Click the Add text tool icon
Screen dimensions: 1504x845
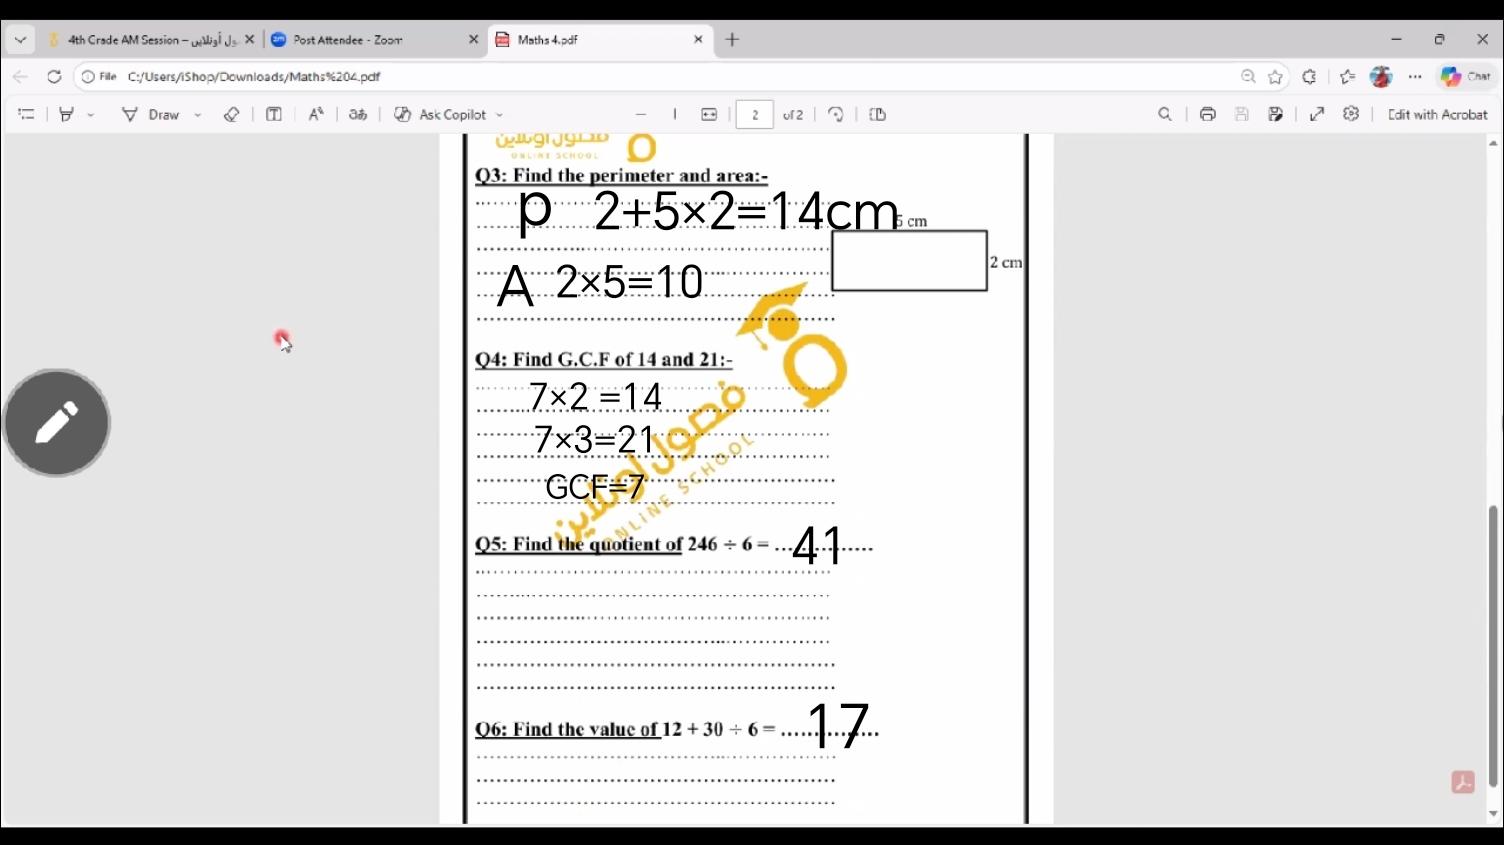pos(273,115)
